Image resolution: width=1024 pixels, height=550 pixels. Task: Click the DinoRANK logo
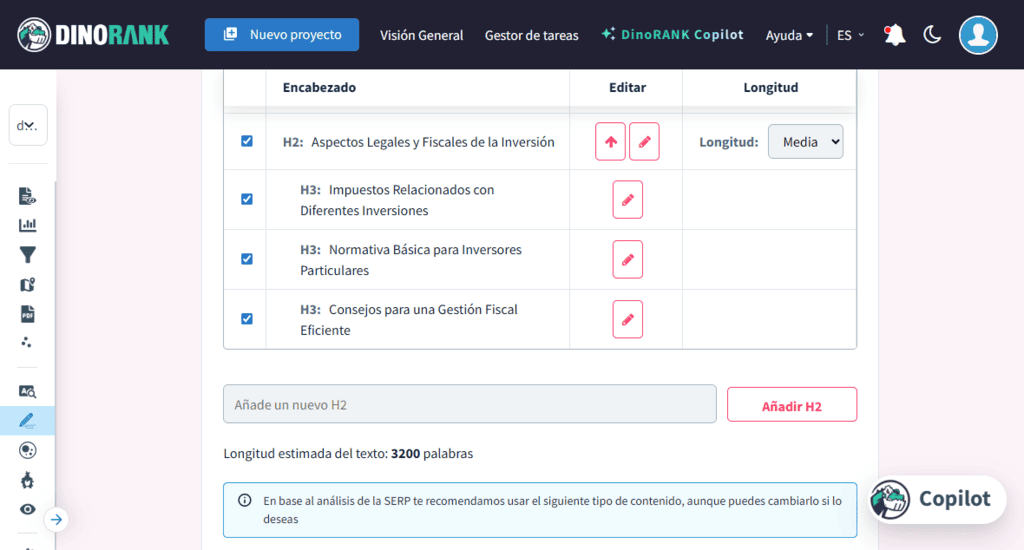tap(93, 35)
